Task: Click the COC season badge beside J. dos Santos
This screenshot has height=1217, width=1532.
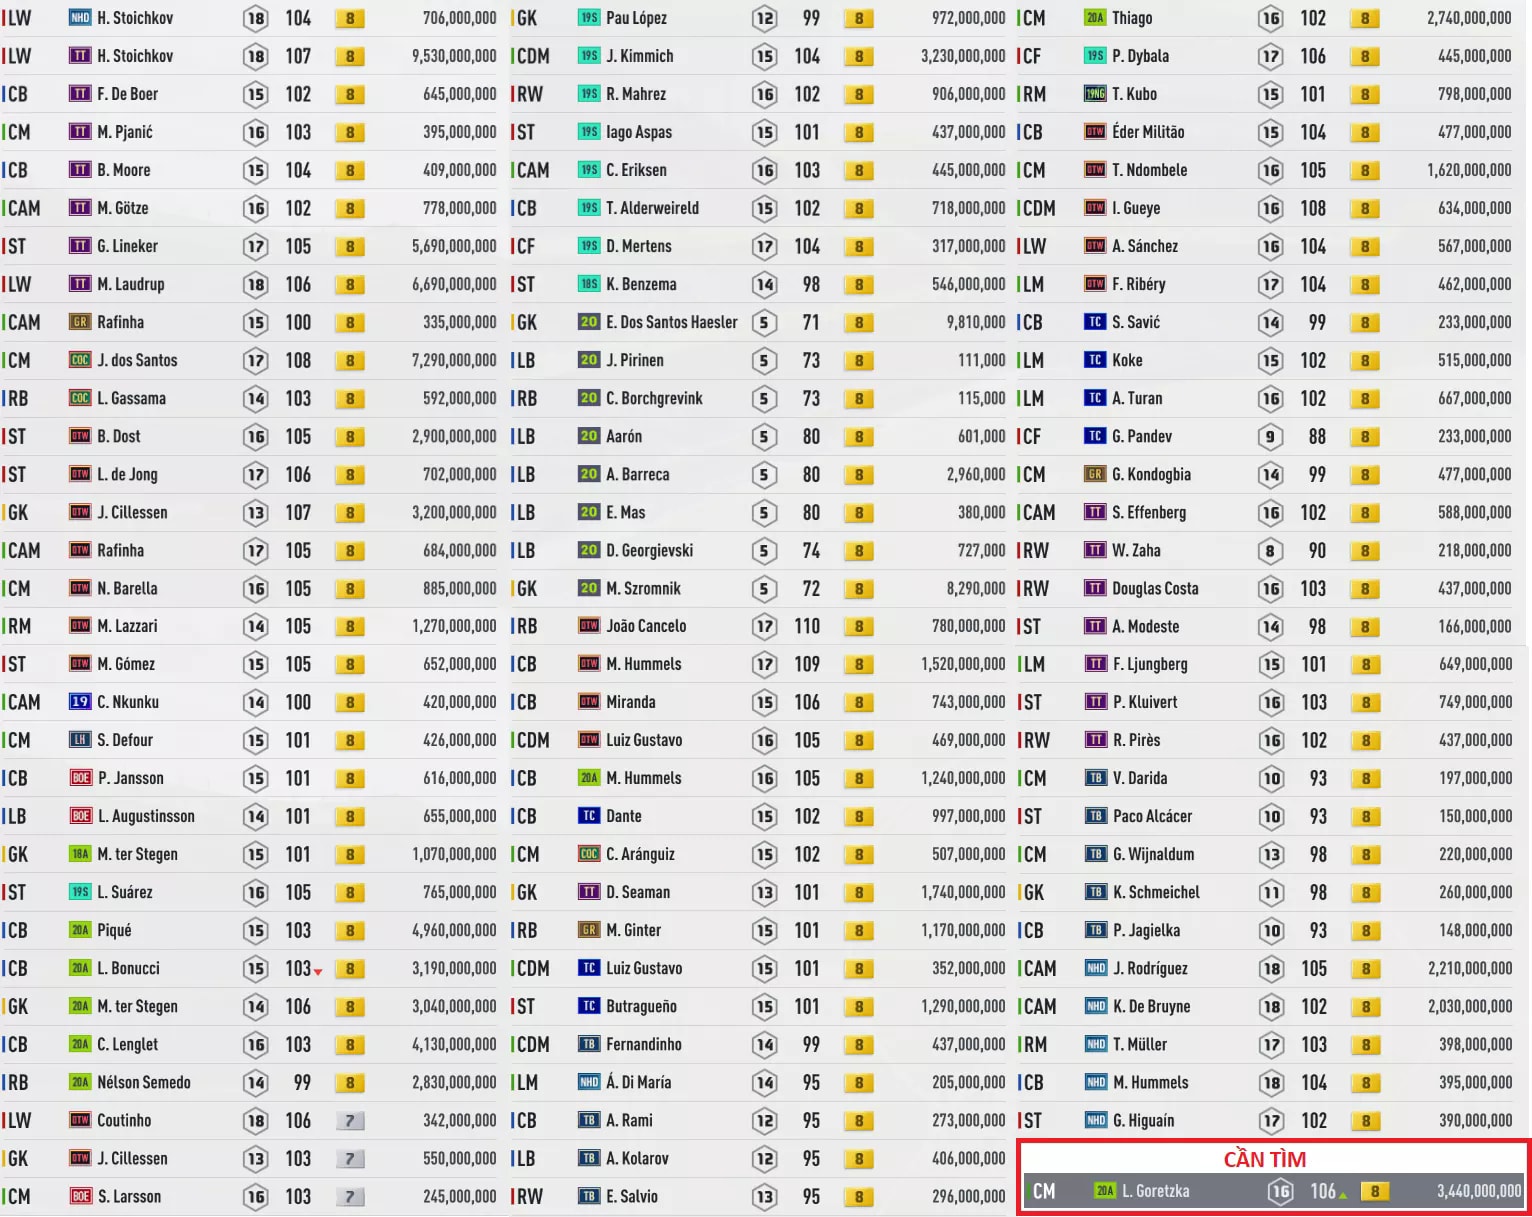Action: tap(80, 360)
